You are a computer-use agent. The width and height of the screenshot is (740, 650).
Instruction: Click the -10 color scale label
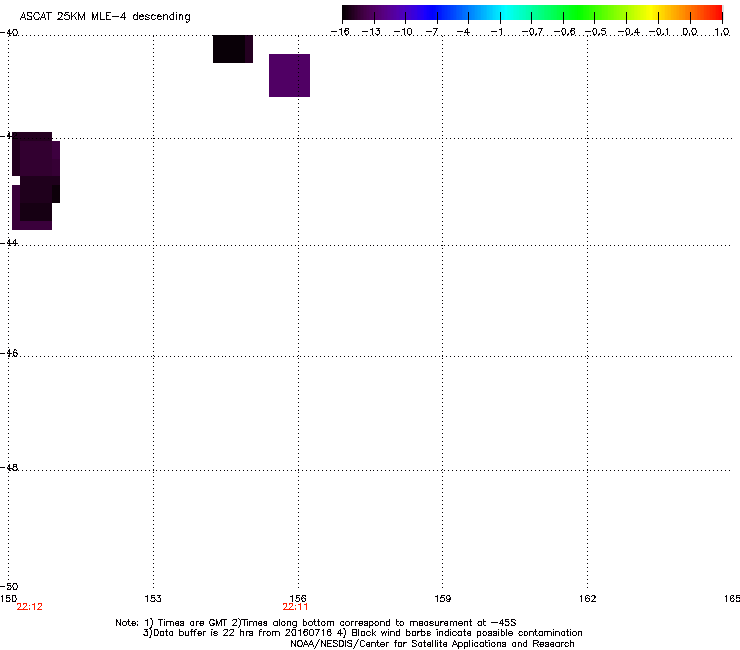point(403,32)
